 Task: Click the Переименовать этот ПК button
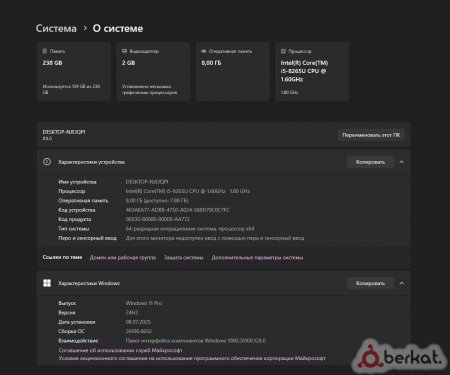[371, 135]
